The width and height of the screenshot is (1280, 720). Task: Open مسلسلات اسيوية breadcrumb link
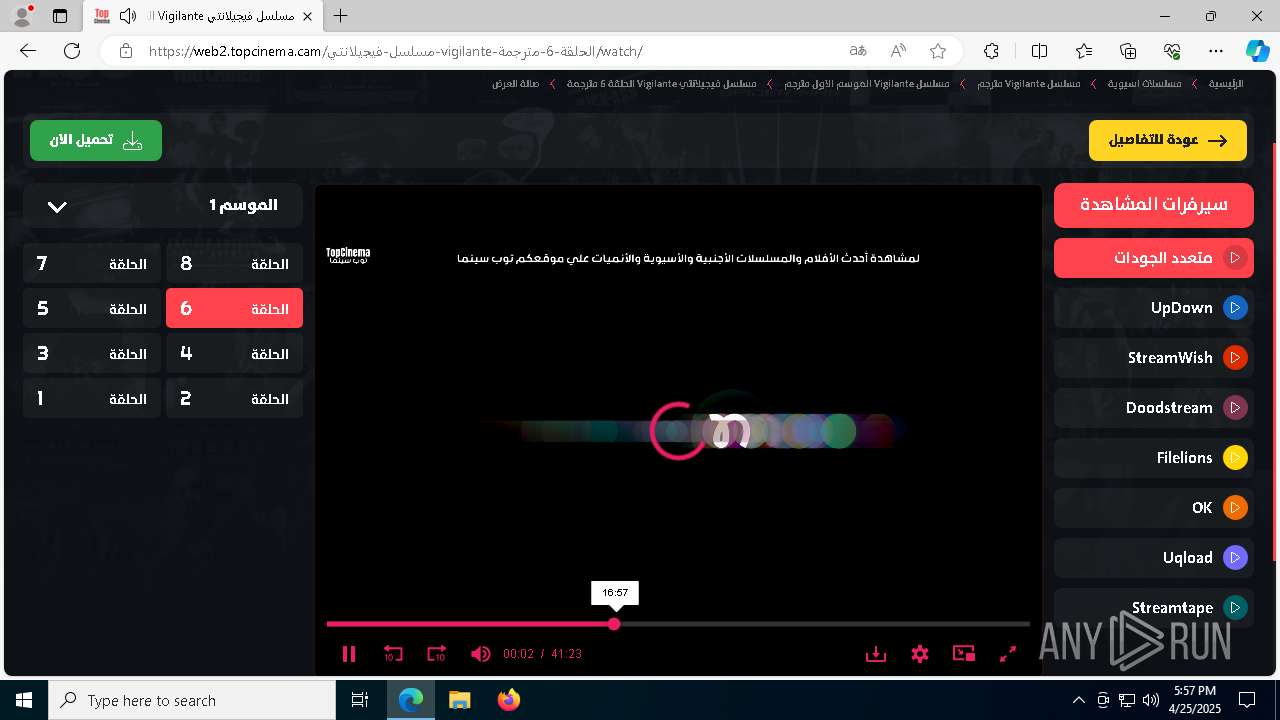(1144, 84)
